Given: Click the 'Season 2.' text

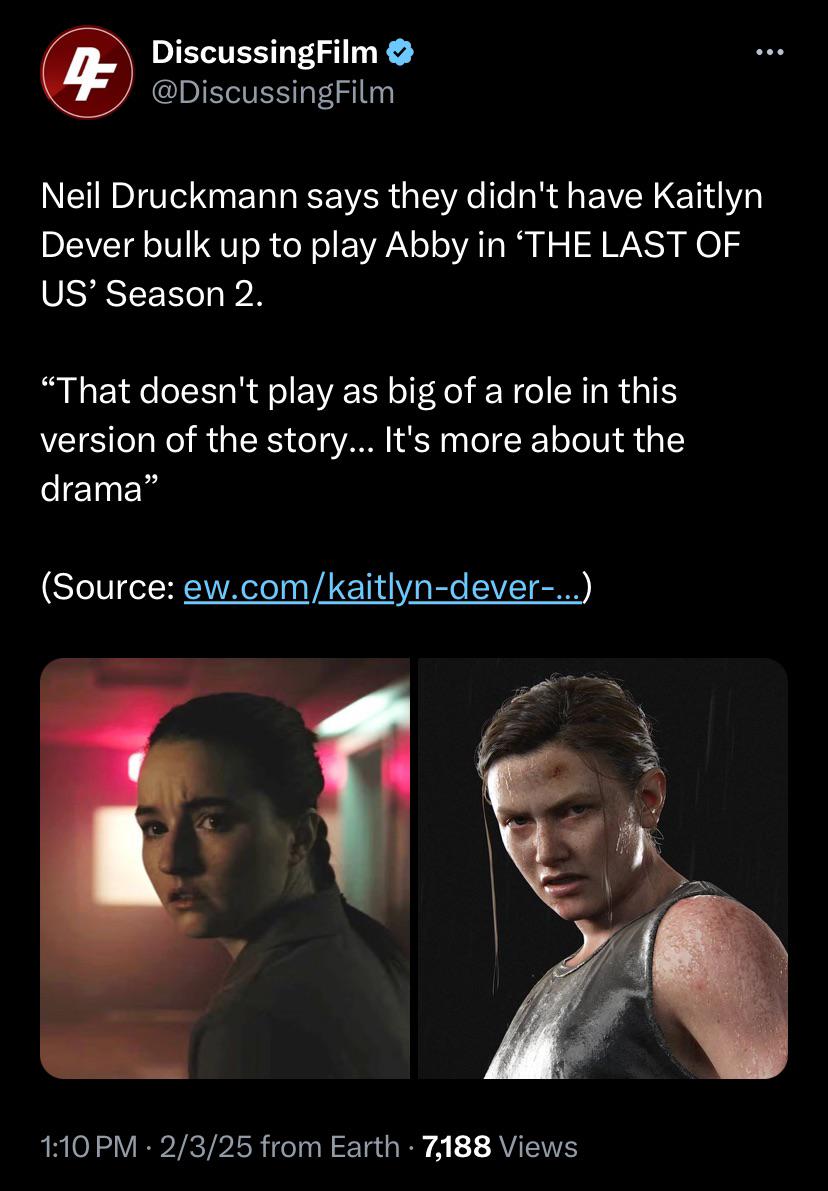Looking at the screenshot, I should tap(185, 294).
